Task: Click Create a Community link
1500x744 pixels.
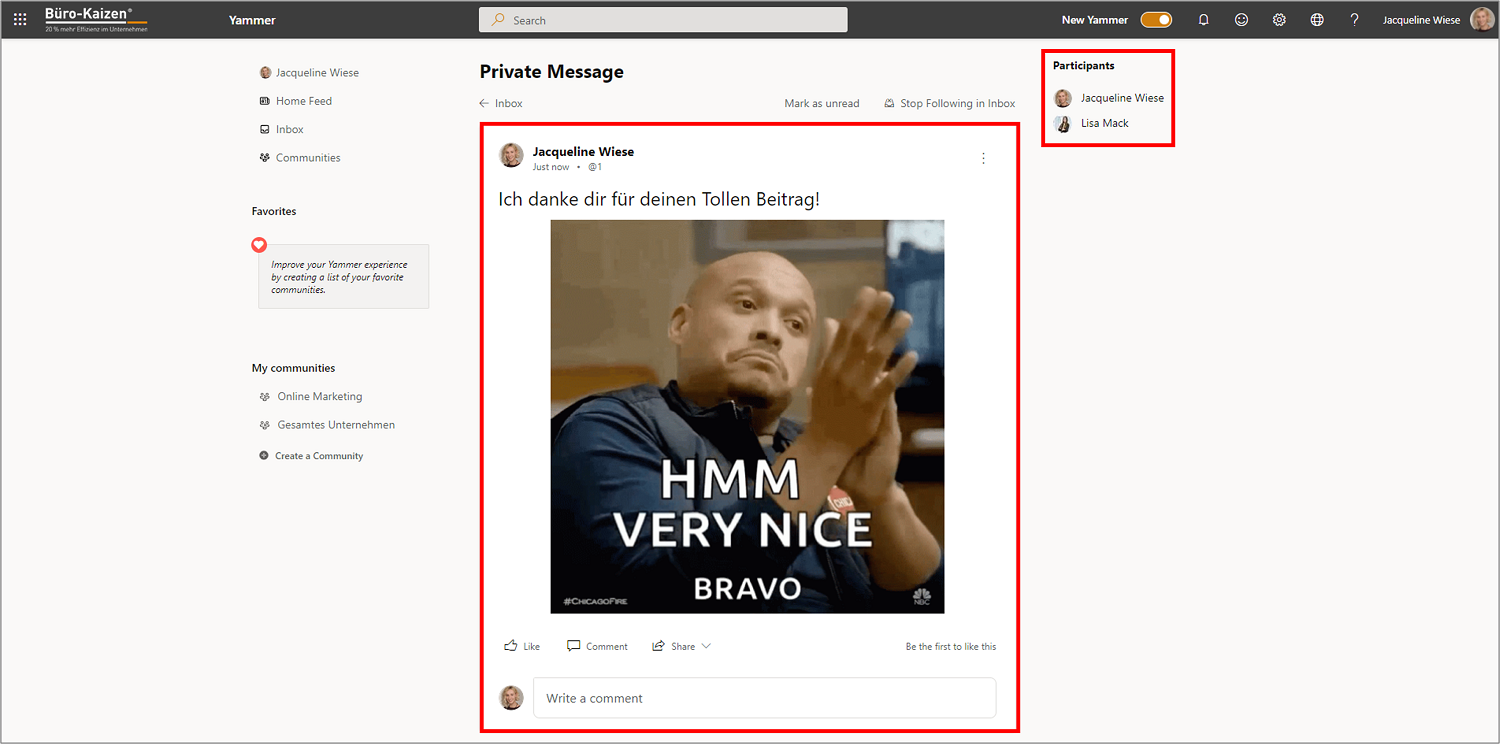Action: pos(319,456)
